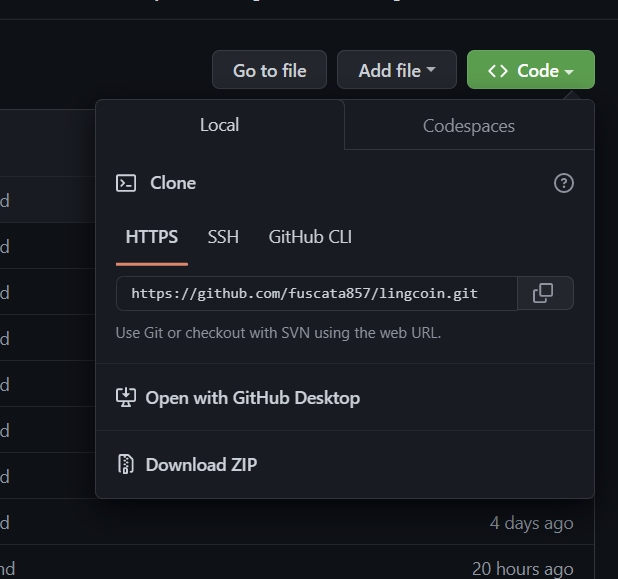Click the ZIP file icon
Viewport: 618px width, 579px height.
tap(126, 464)
